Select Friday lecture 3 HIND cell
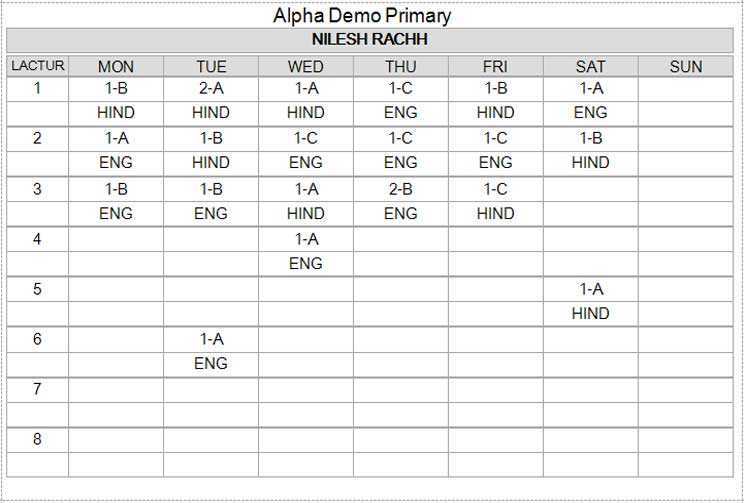745x503 pixels. (x=496, y=214)
